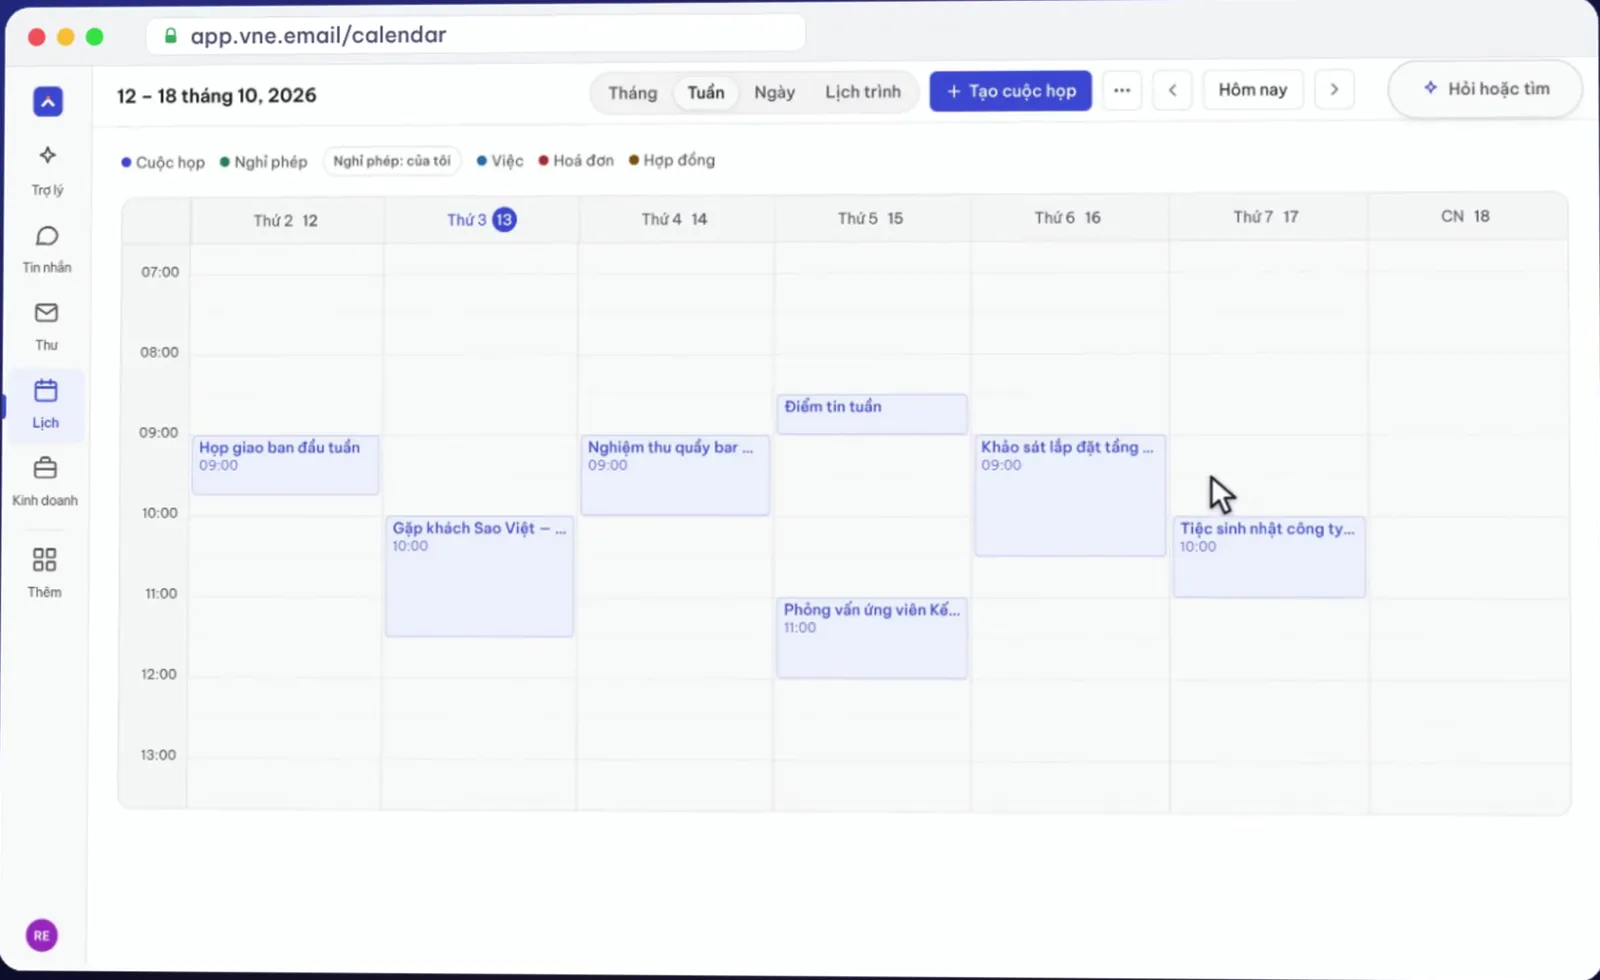Toggle Hợp đồng category filter
1600x980 pixels.
(x=672, y=160)
